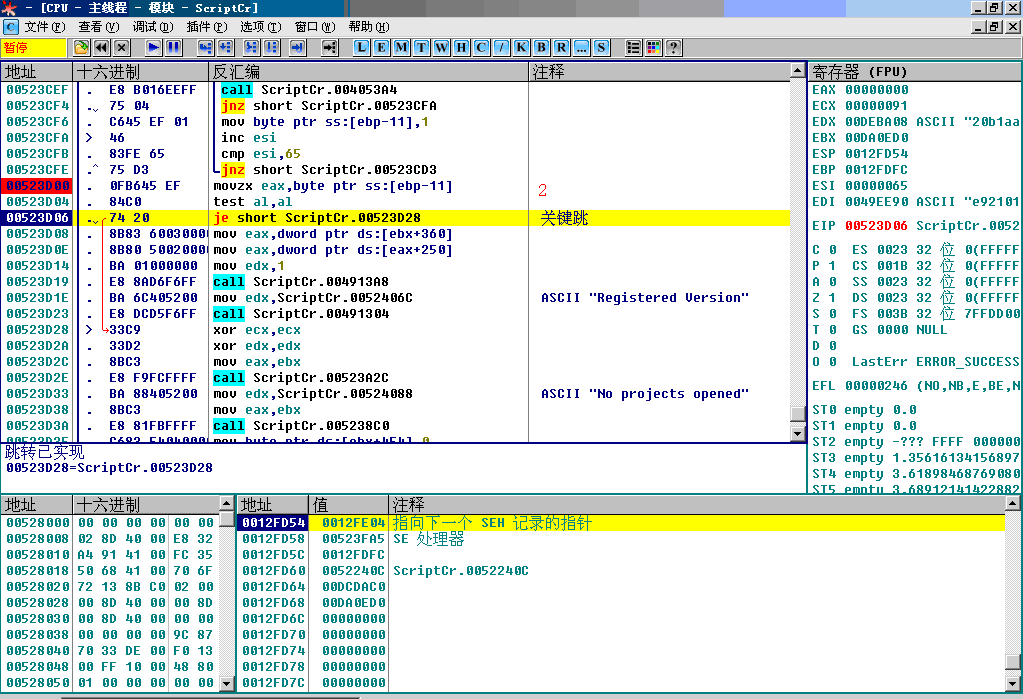Click 地址 column header in disassembly pane
The height and width of the screenshot is (699, 1023).
click(37, 72)
